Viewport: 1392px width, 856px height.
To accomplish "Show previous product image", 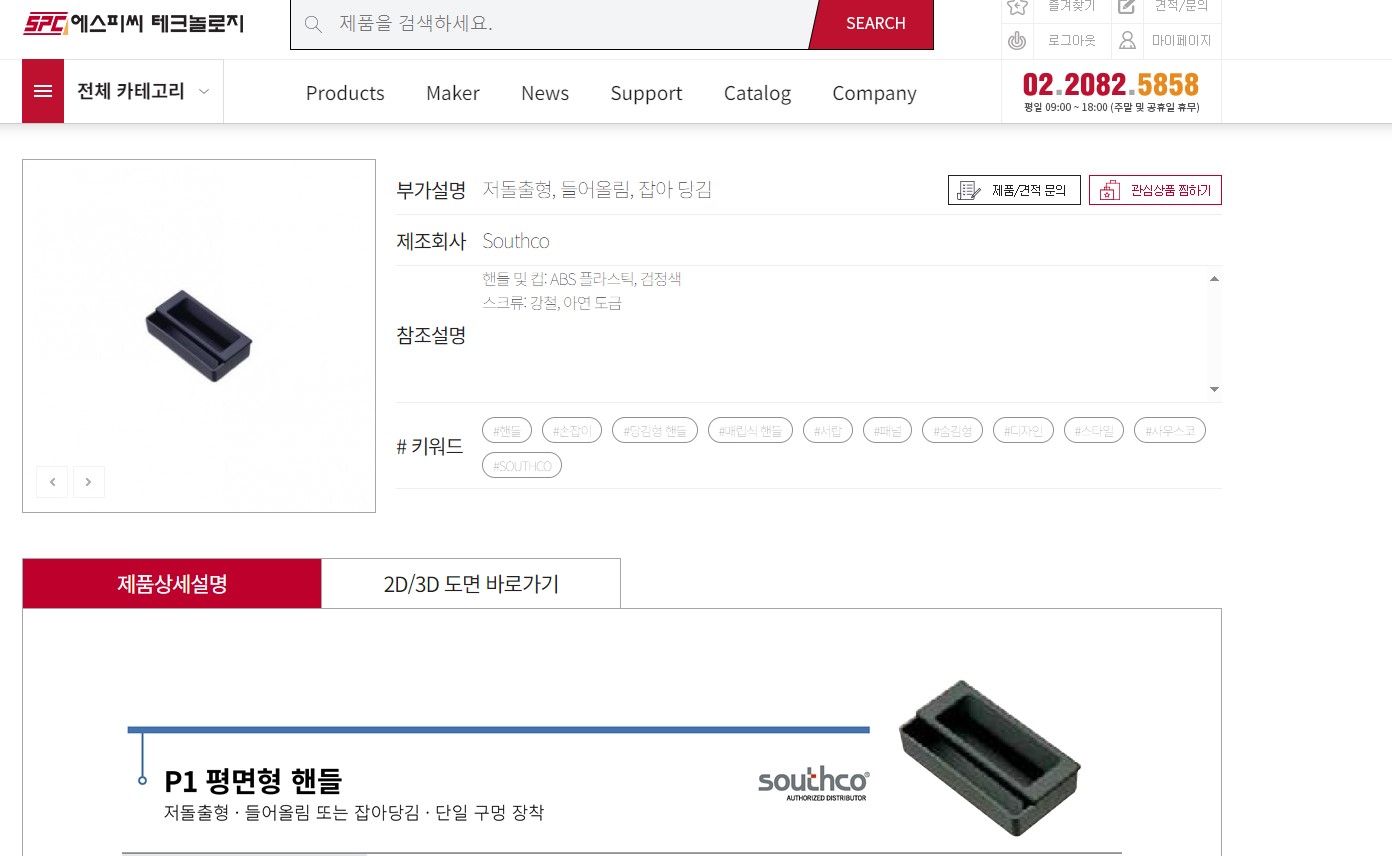I will pyautogui.click(x=52, y=482).
